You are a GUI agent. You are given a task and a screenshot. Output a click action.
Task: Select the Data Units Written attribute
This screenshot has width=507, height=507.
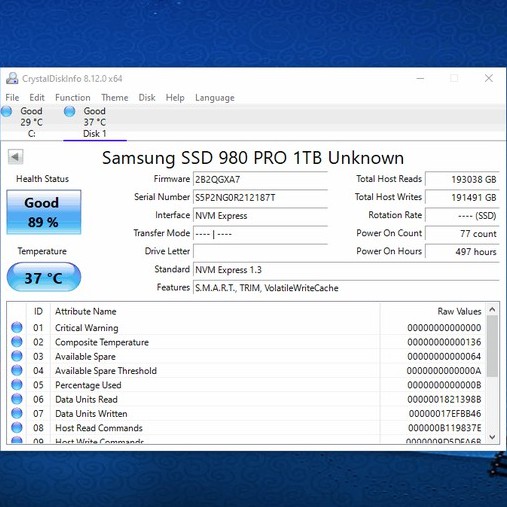click(246, 414)
